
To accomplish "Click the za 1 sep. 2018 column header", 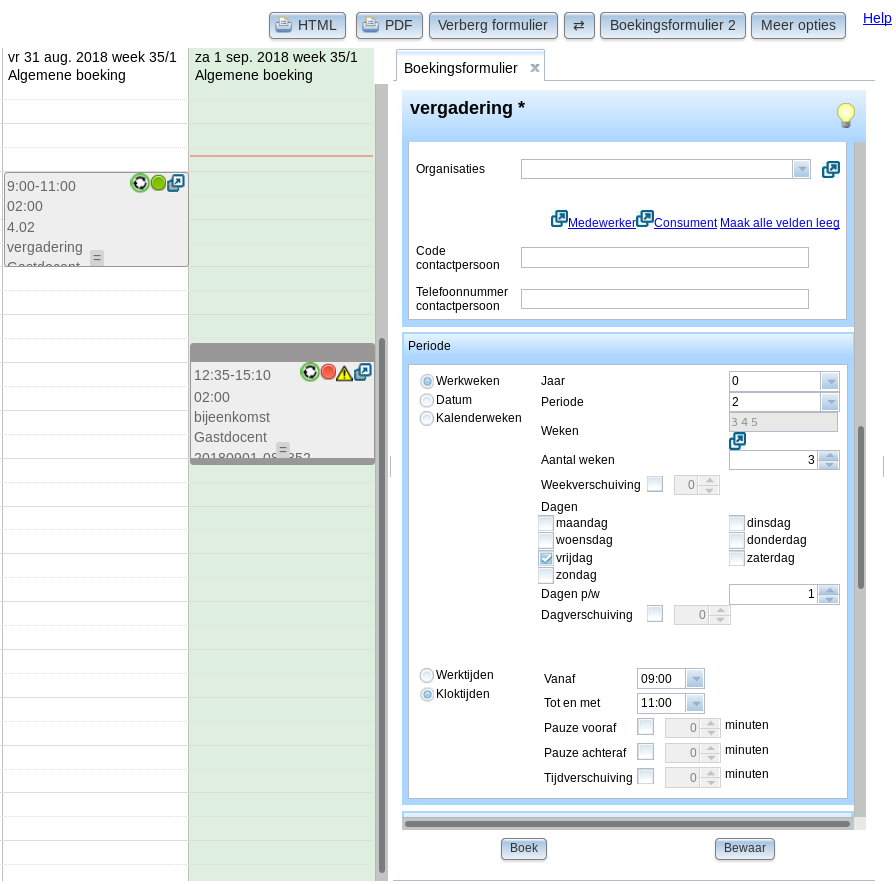I will pyautogui.click(x=281, y=66).
